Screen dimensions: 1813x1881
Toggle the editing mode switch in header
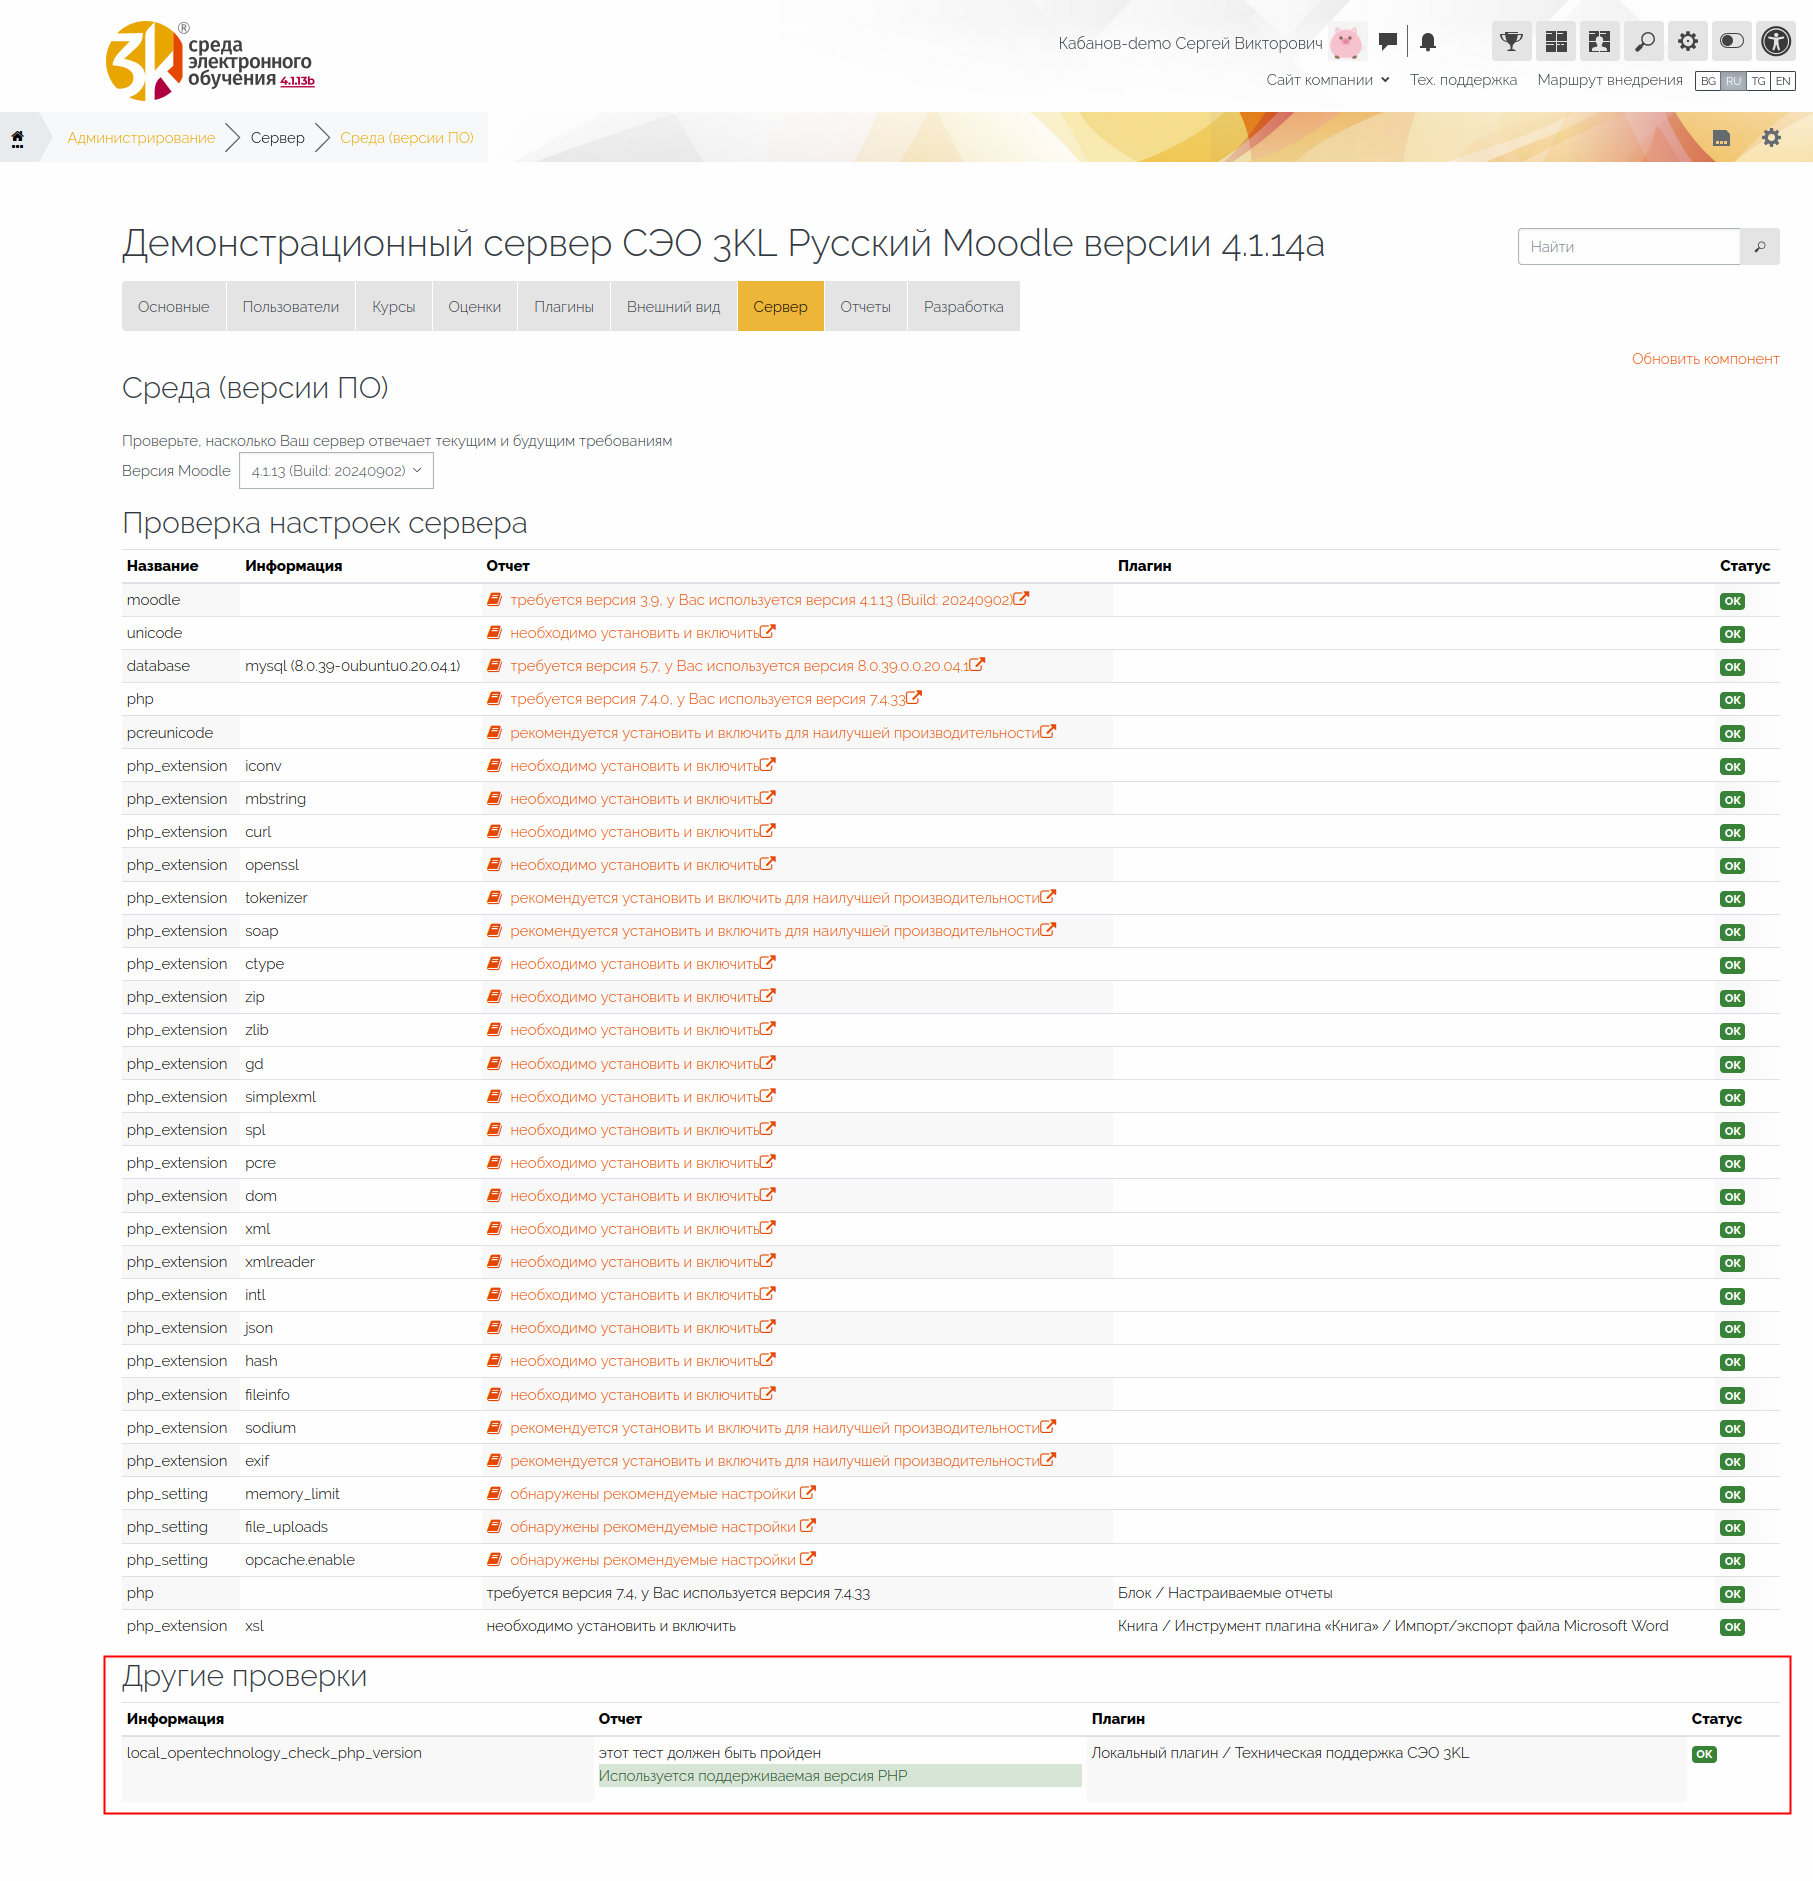[x=1732, y=42]
